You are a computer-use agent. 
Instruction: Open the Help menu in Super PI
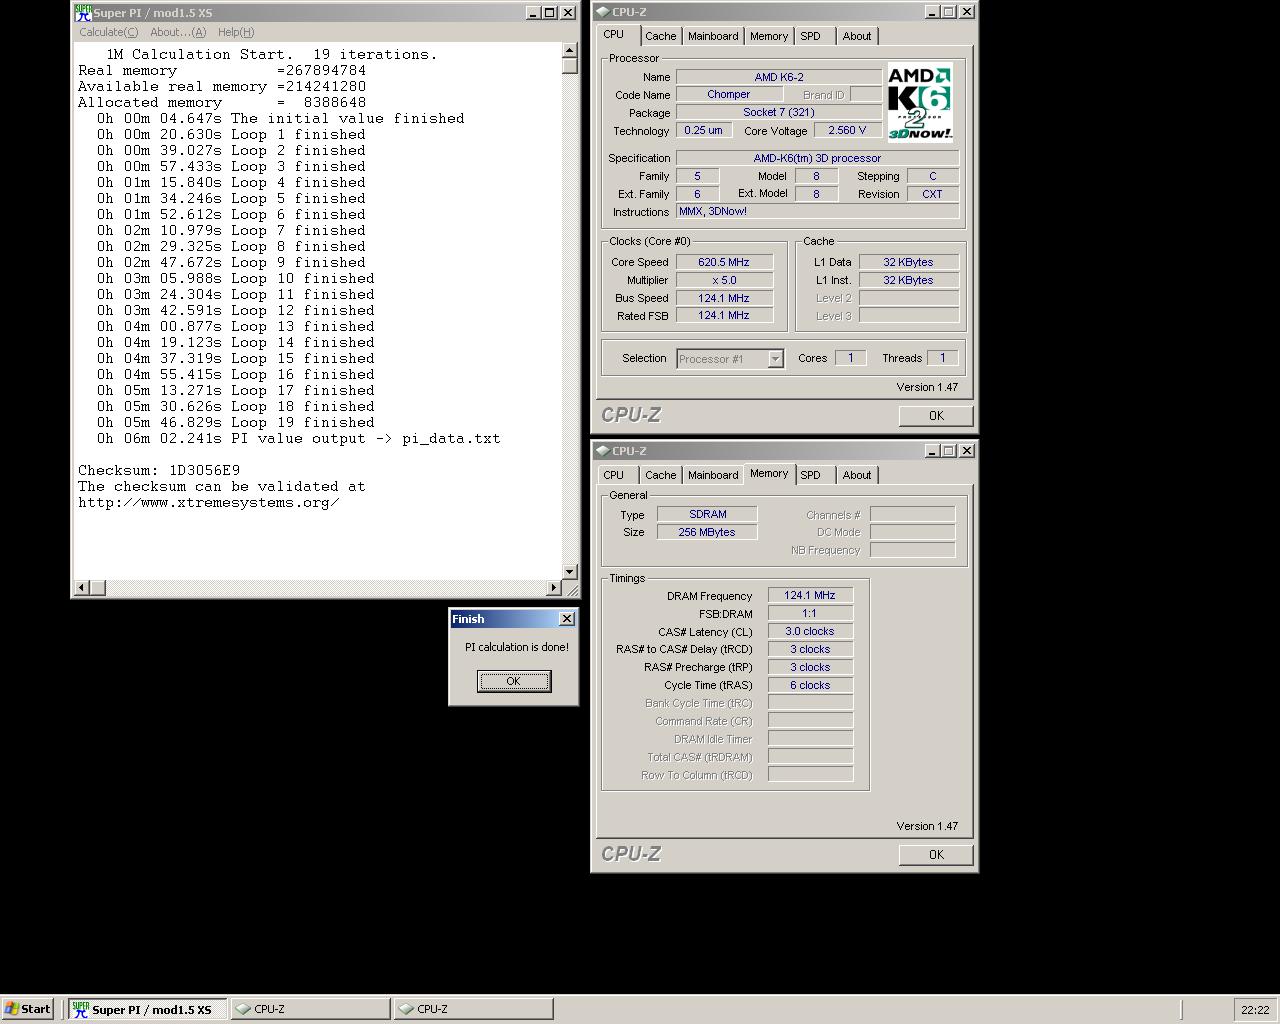236,32
